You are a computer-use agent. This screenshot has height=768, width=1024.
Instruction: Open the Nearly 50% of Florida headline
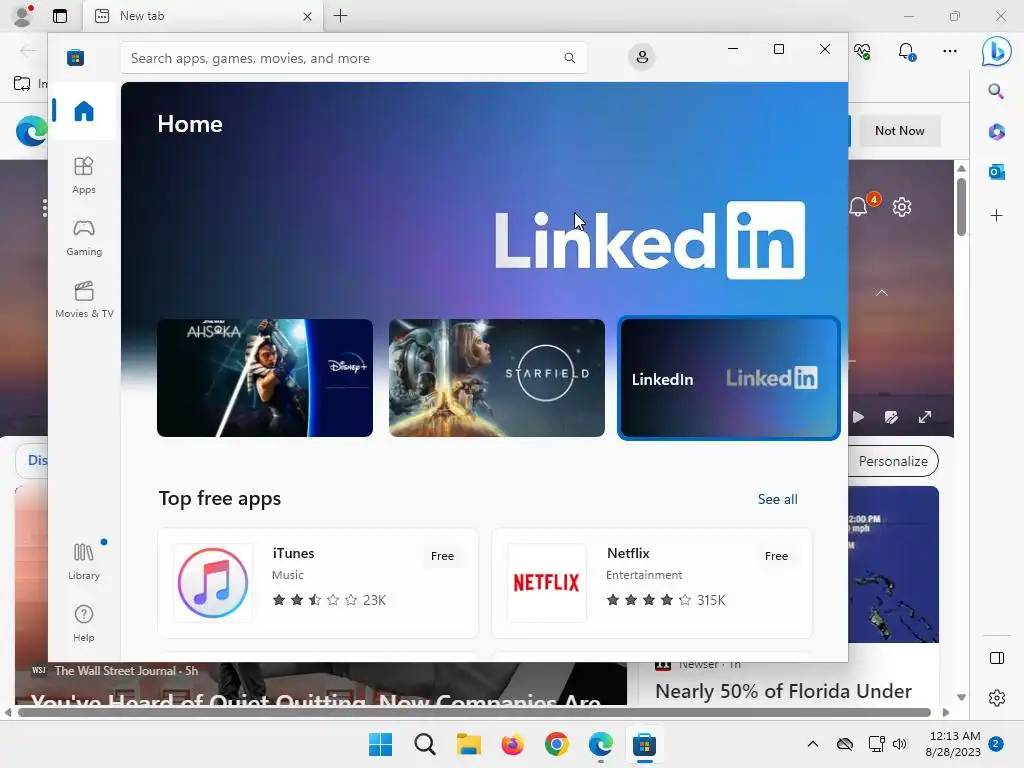(783, 691)
